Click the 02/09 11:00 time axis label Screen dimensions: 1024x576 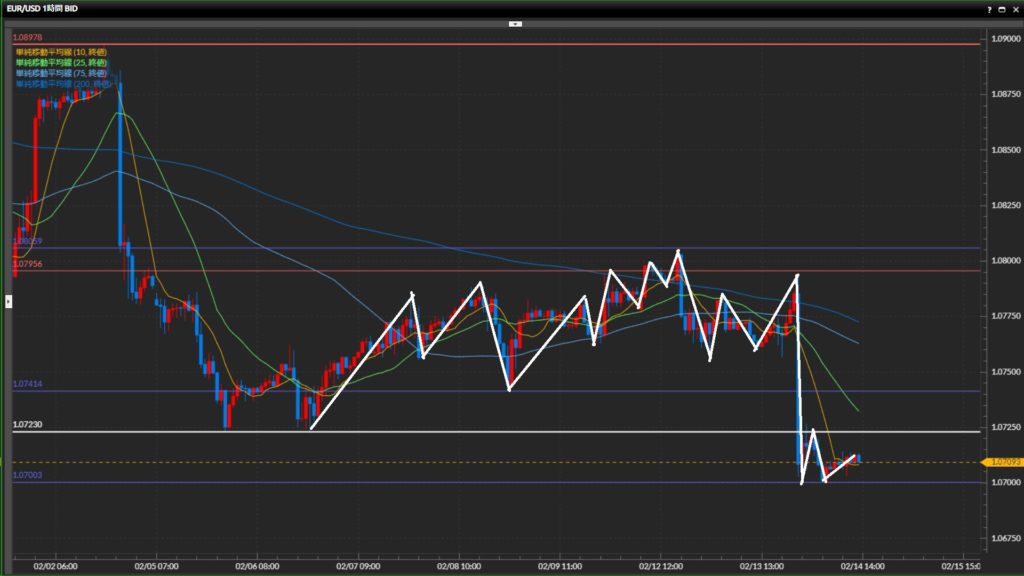coord(560,564)
